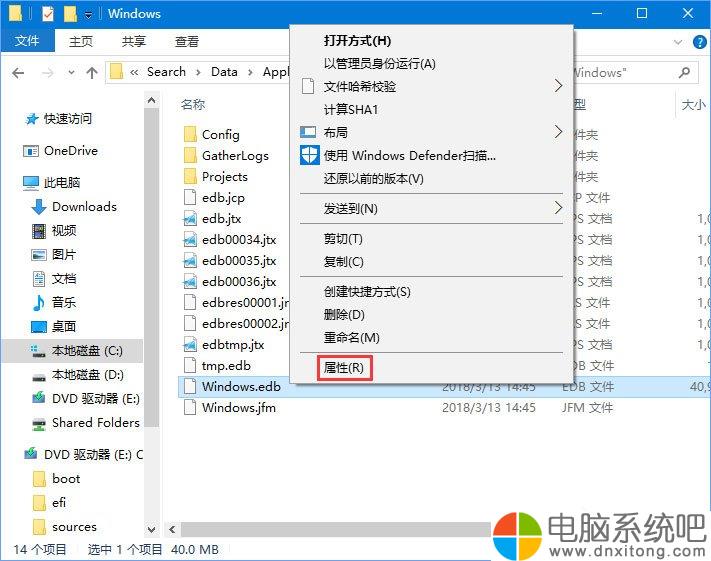Click the 文件哈希校验 document icon
Image resolution: width=711 pixels, height=561 pixels.
pos(308,86)
